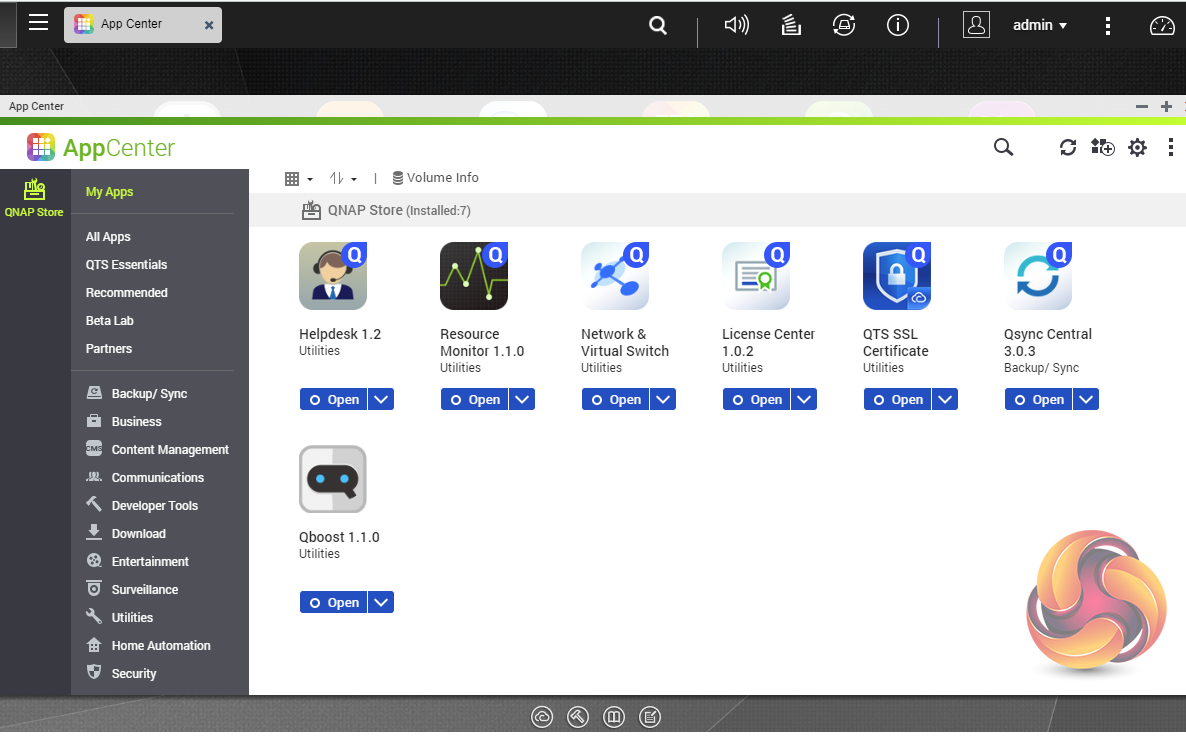This screenshot has height=738, width=1186.
Task: Expand License Center Open dropdown arrow
Action: click(x=804, y=399)
